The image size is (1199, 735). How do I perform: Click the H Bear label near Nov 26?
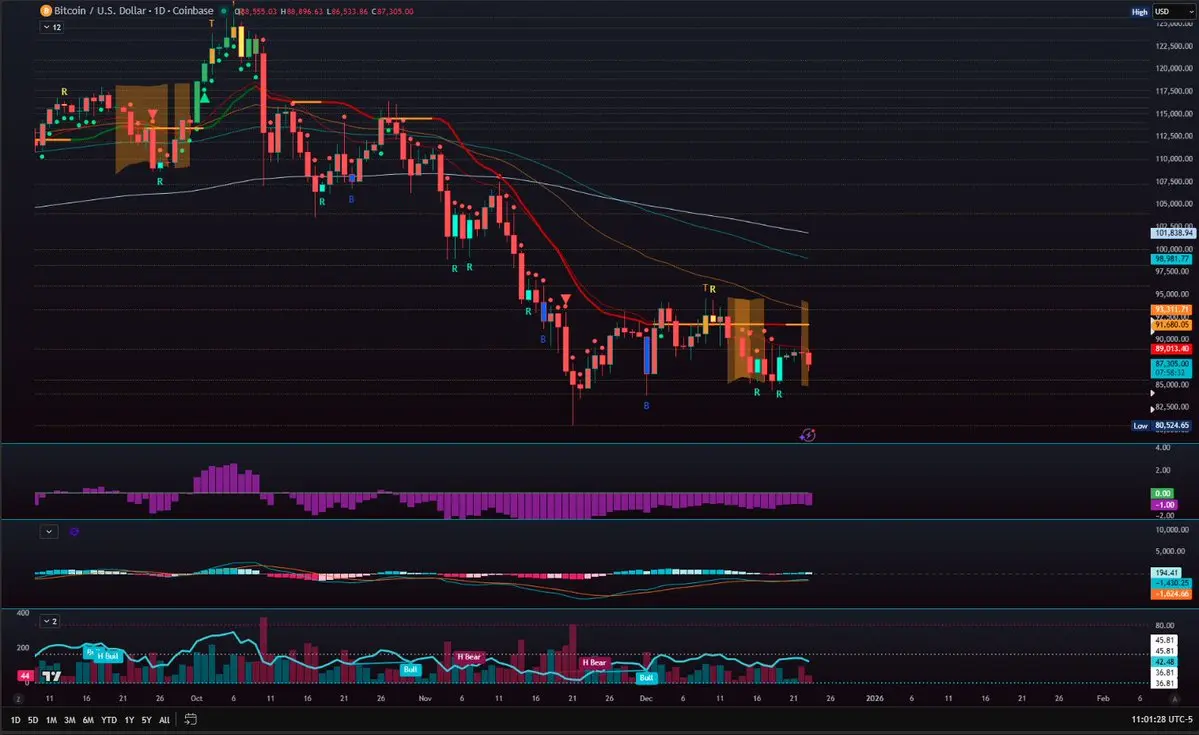594,662
